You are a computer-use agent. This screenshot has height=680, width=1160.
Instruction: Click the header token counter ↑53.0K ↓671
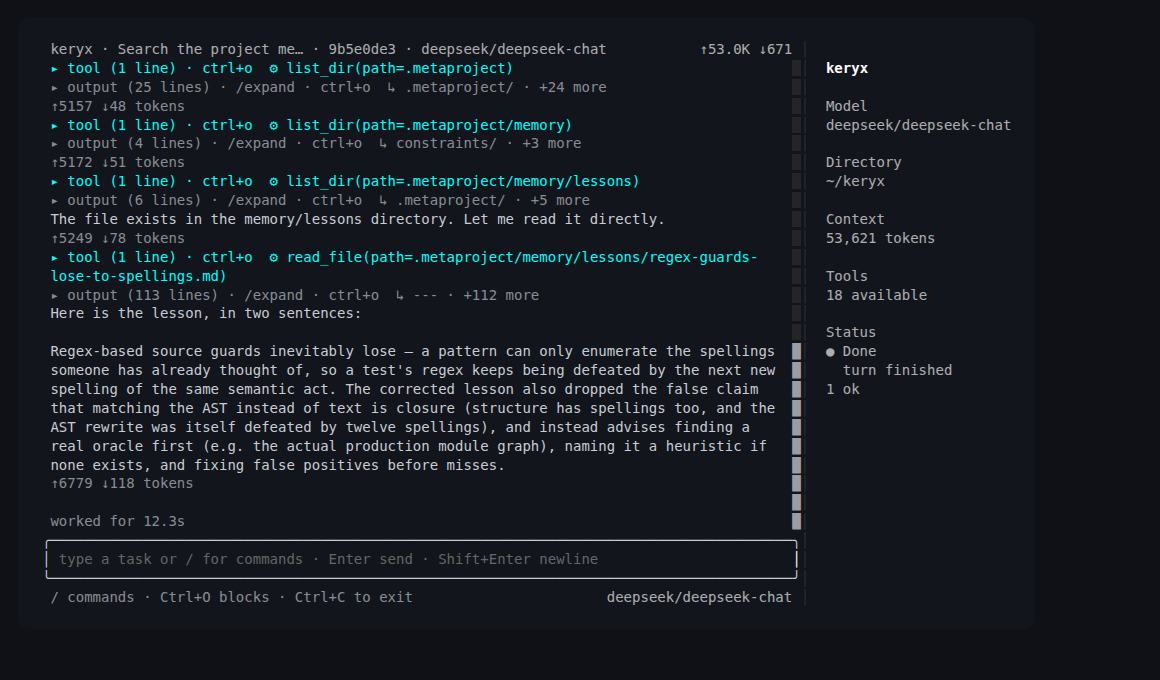coord(746,50)
